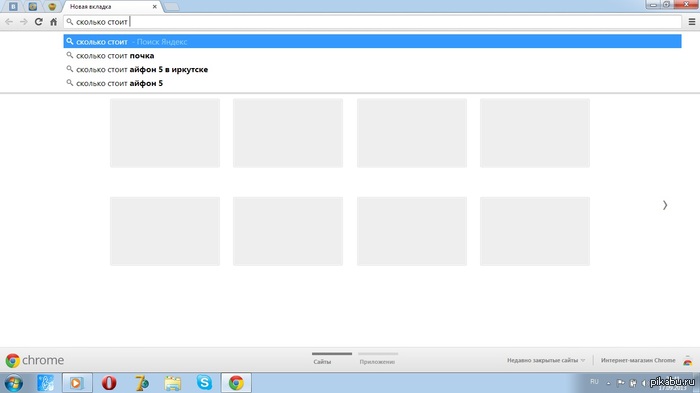Open the Windows Start orb
The image size is (700, 393).
pos(13,383)
